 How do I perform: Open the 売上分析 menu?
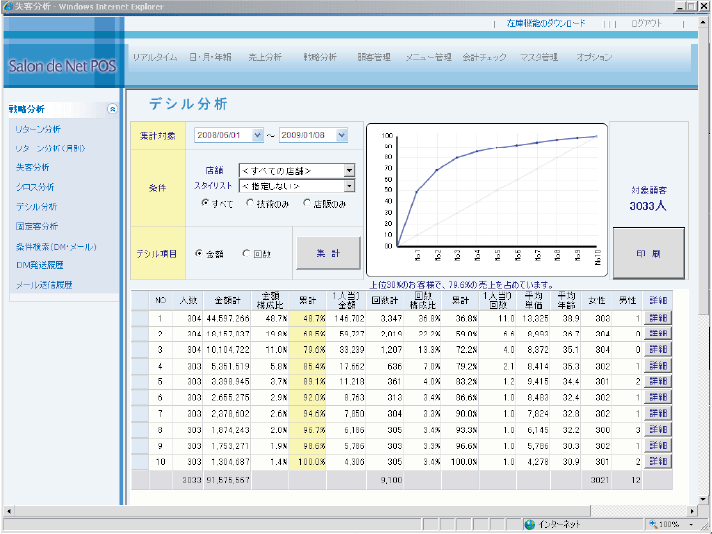265,58
